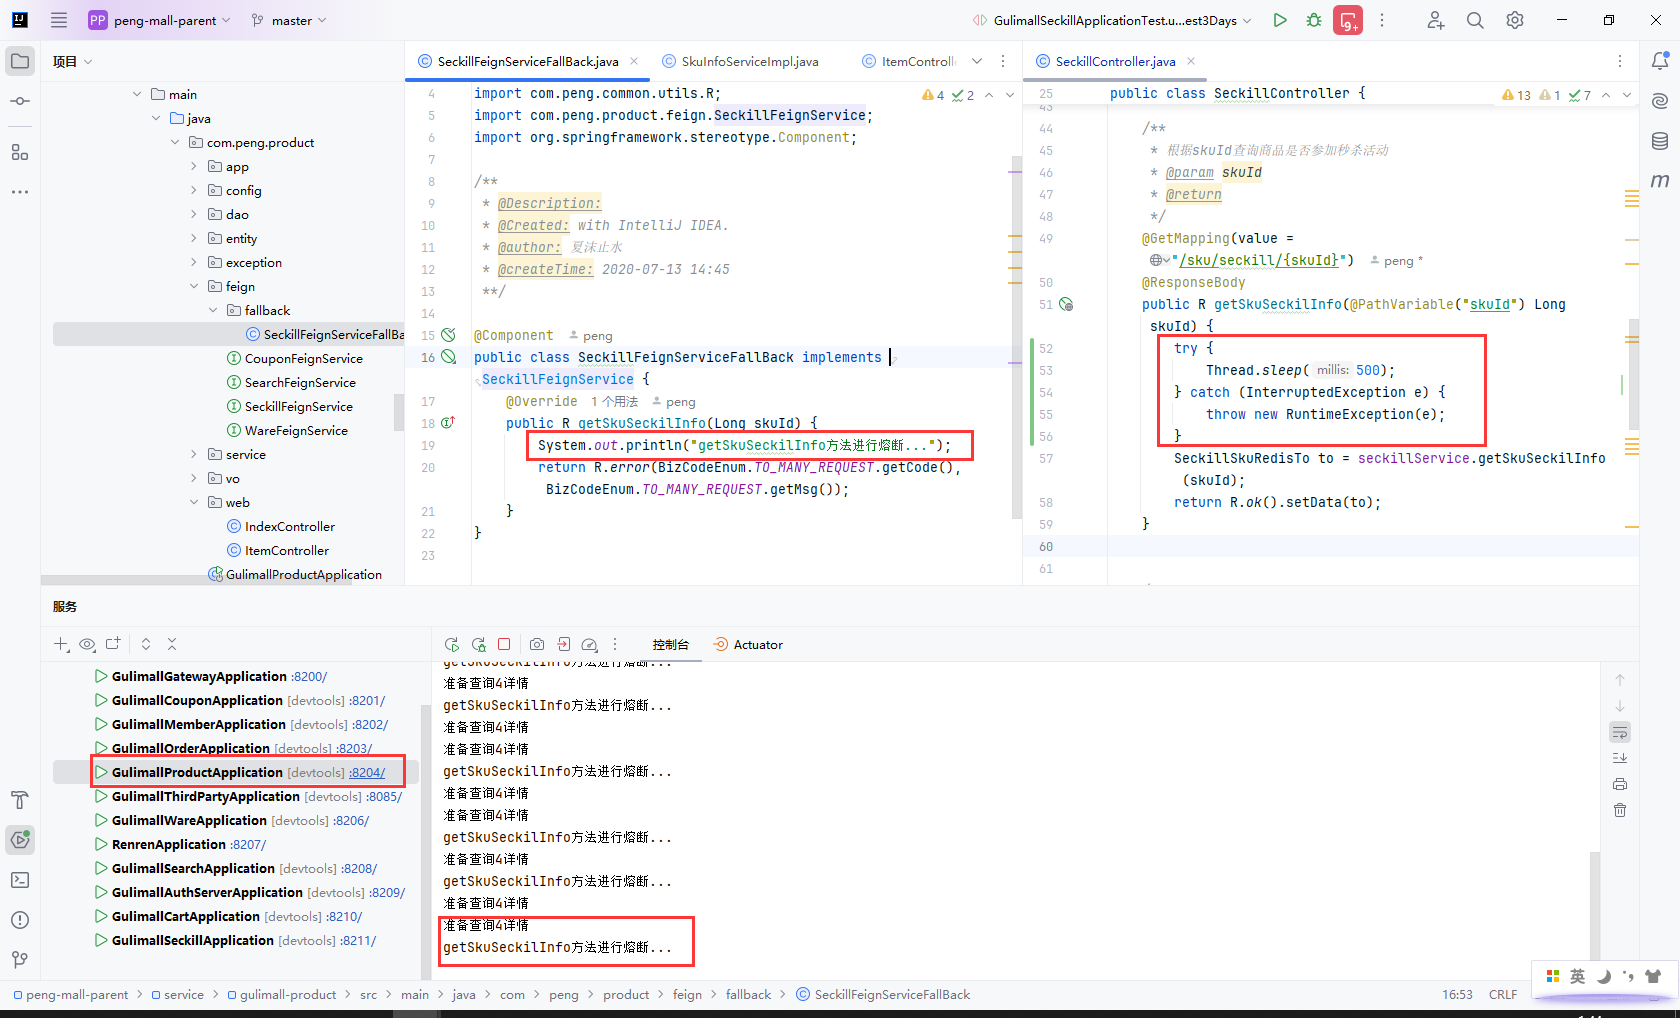1680x1018 pixels.
Task: Clear console with trash icon
Action: (1620, 810)
